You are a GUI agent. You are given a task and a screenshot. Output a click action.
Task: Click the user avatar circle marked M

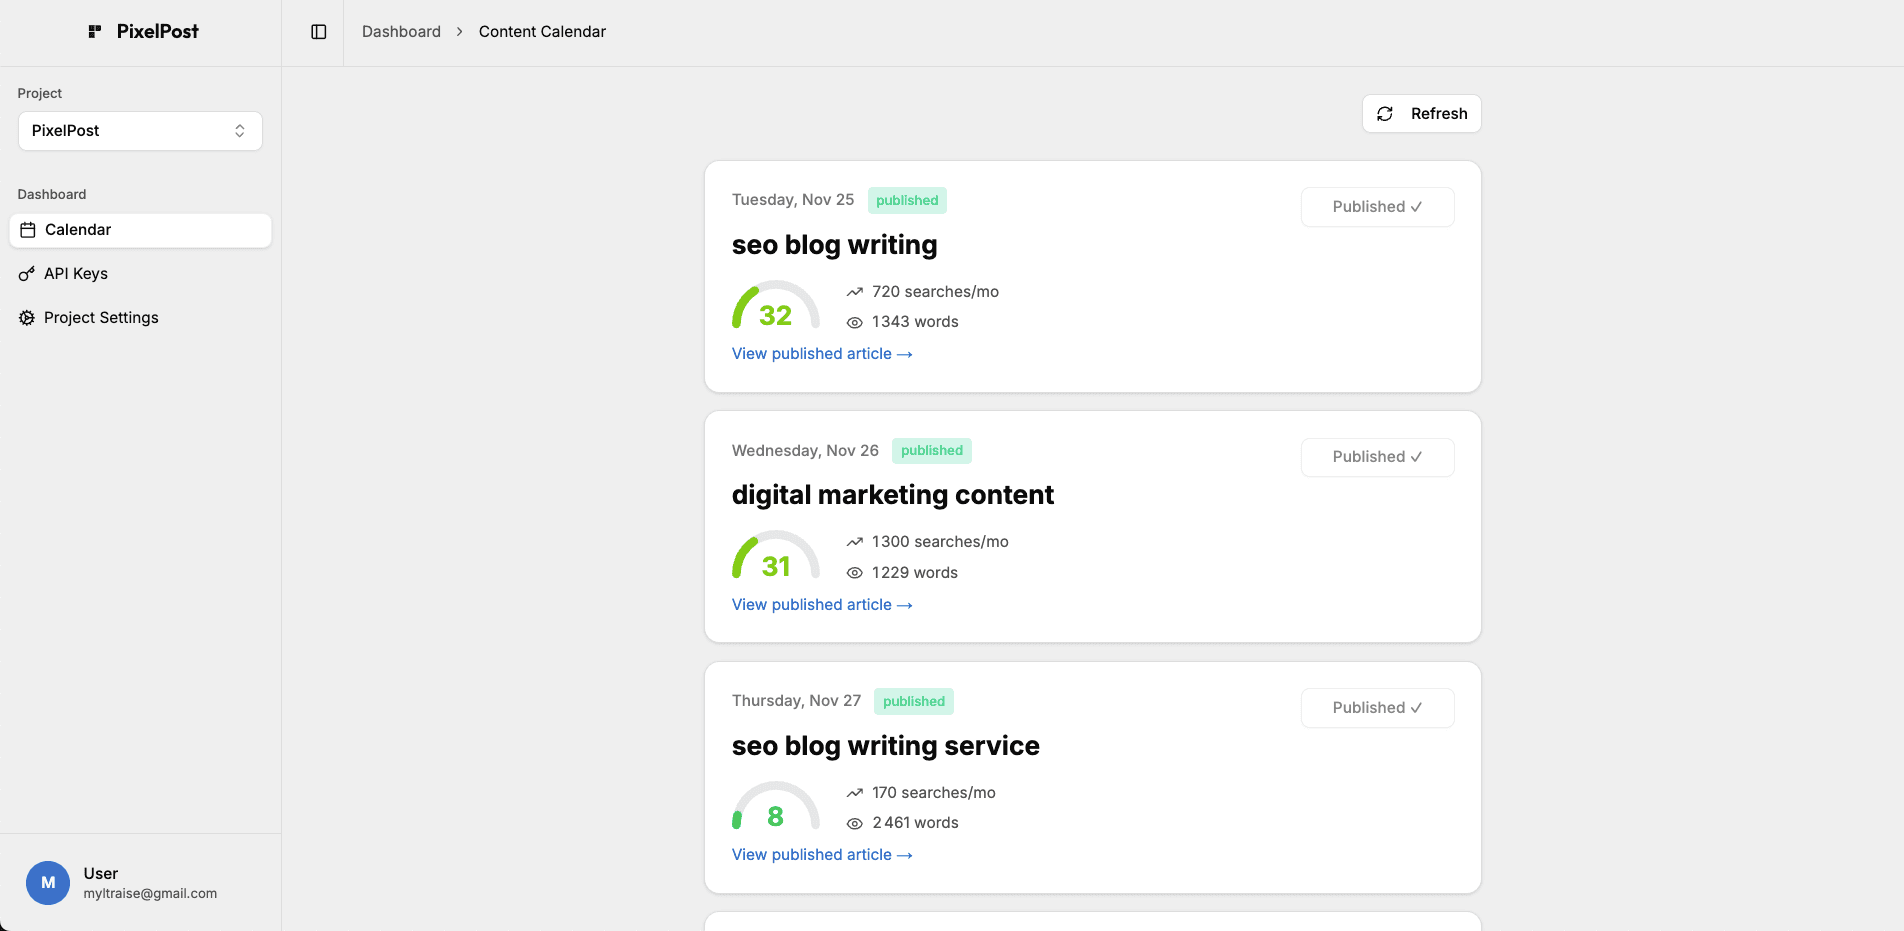(47, 883)
